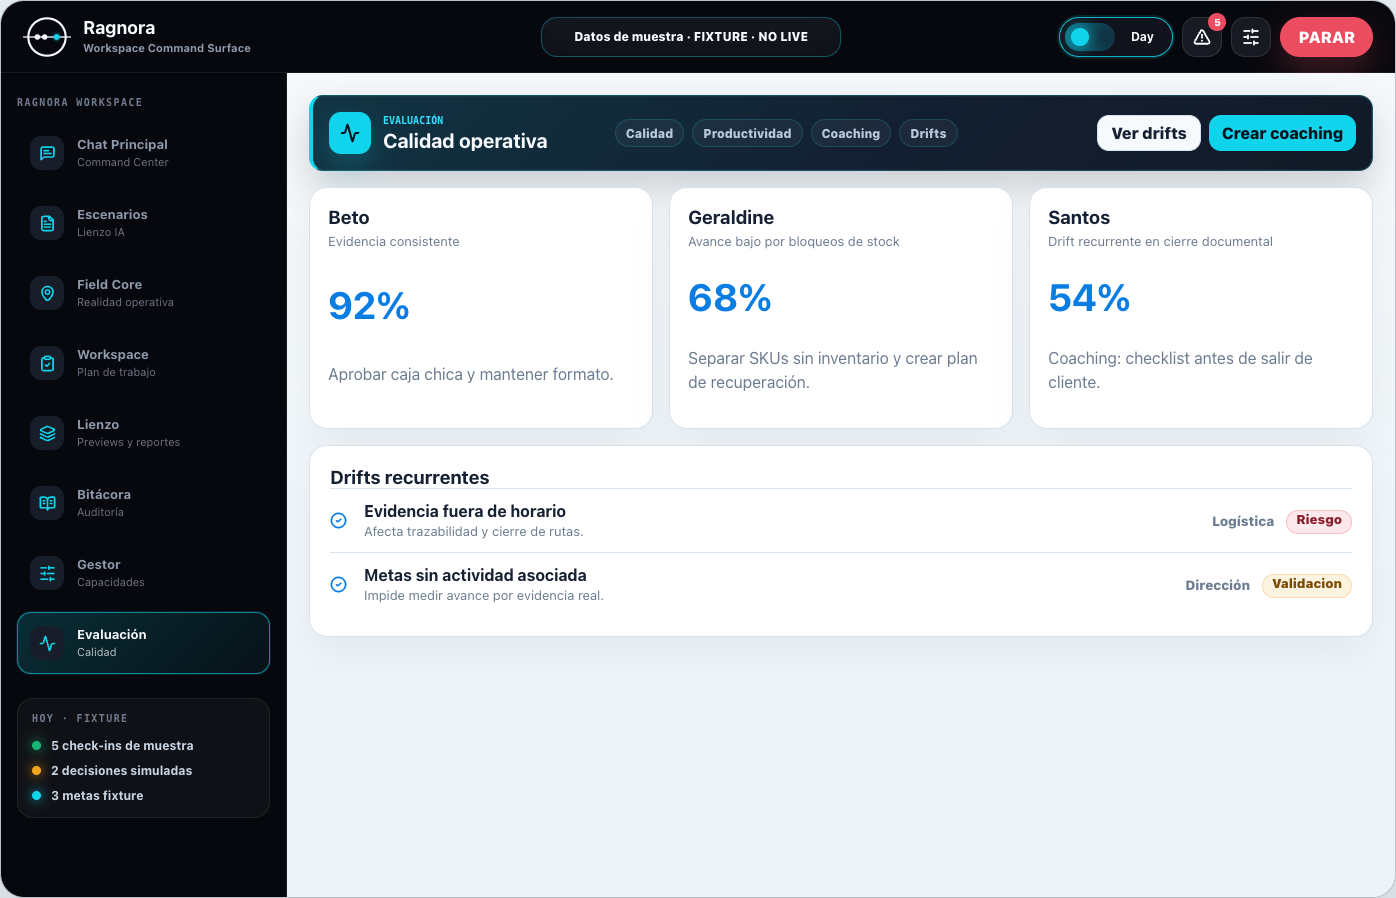Screen dimensions: 1396x898
Task: Click 'Afecta trazabilidad y cierre de rutas.'
Action: [474, 532]
